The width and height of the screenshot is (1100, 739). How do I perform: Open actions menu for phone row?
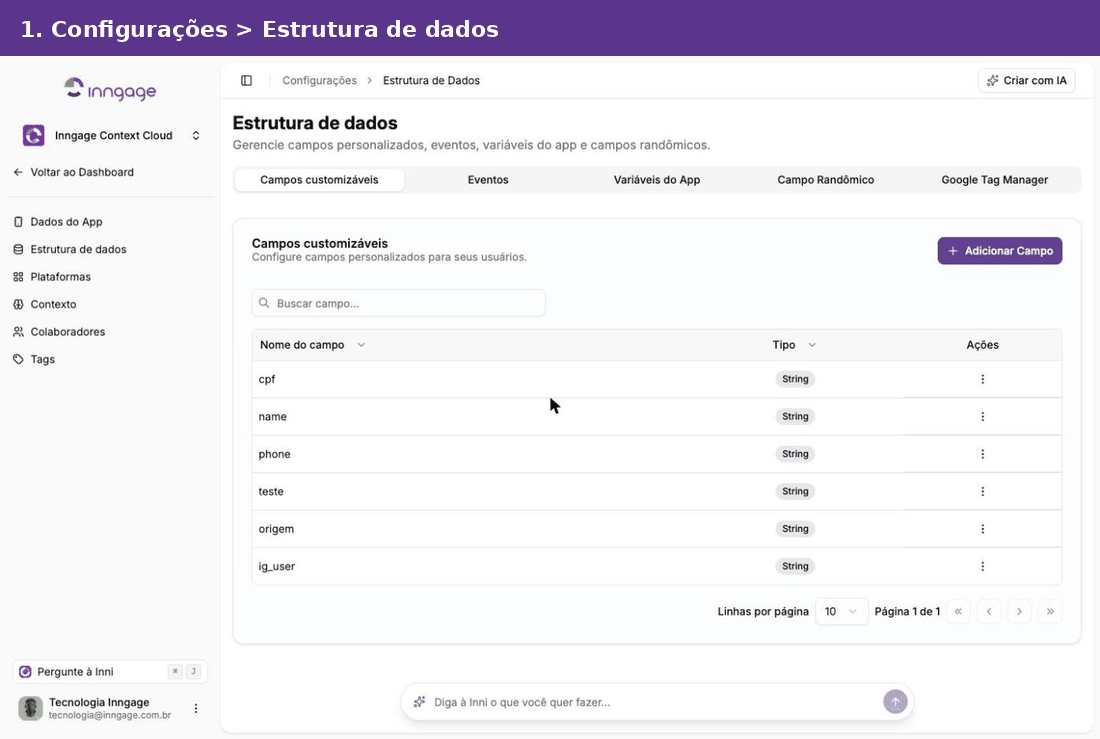coord(982,454)
